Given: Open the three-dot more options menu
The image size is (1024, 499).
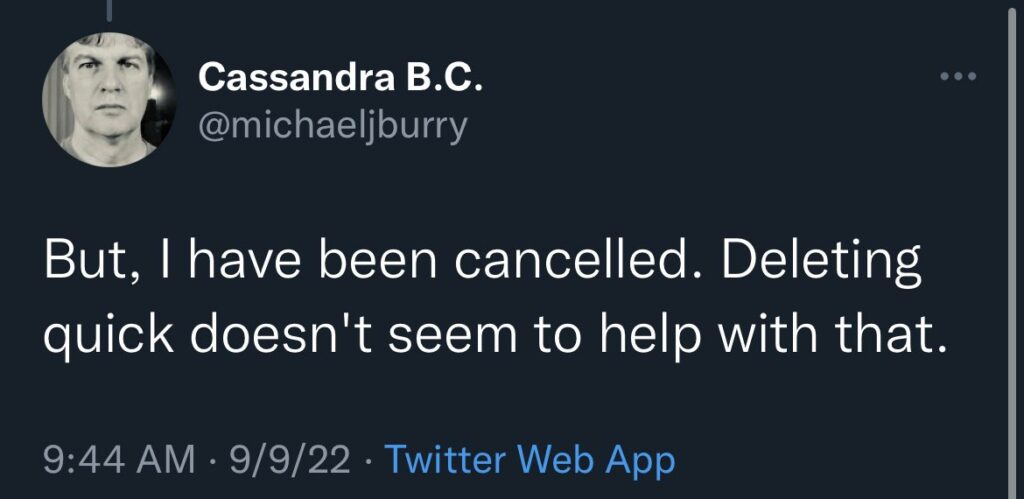Looking at the screenshot, I should pyautogui.click(x=959, y=77).
